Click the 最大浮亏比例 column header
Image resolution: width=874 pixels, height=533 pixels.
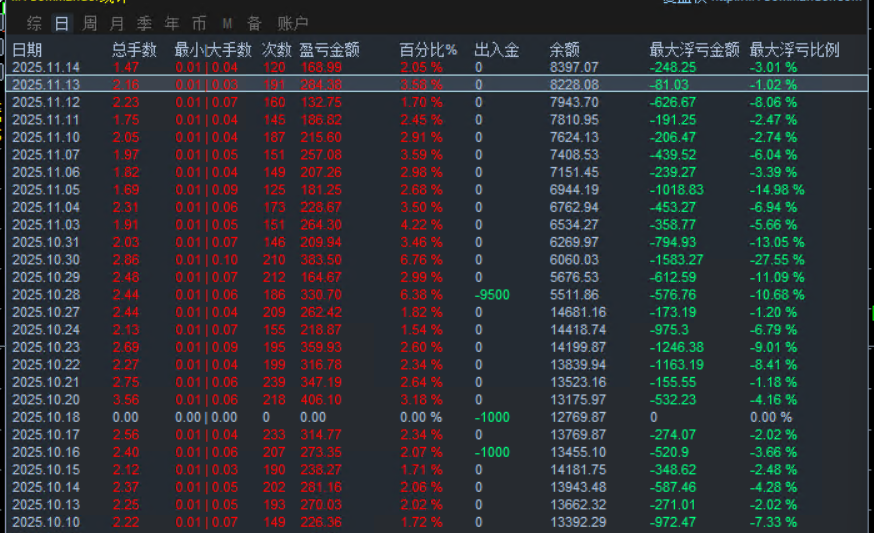point(794,50)
